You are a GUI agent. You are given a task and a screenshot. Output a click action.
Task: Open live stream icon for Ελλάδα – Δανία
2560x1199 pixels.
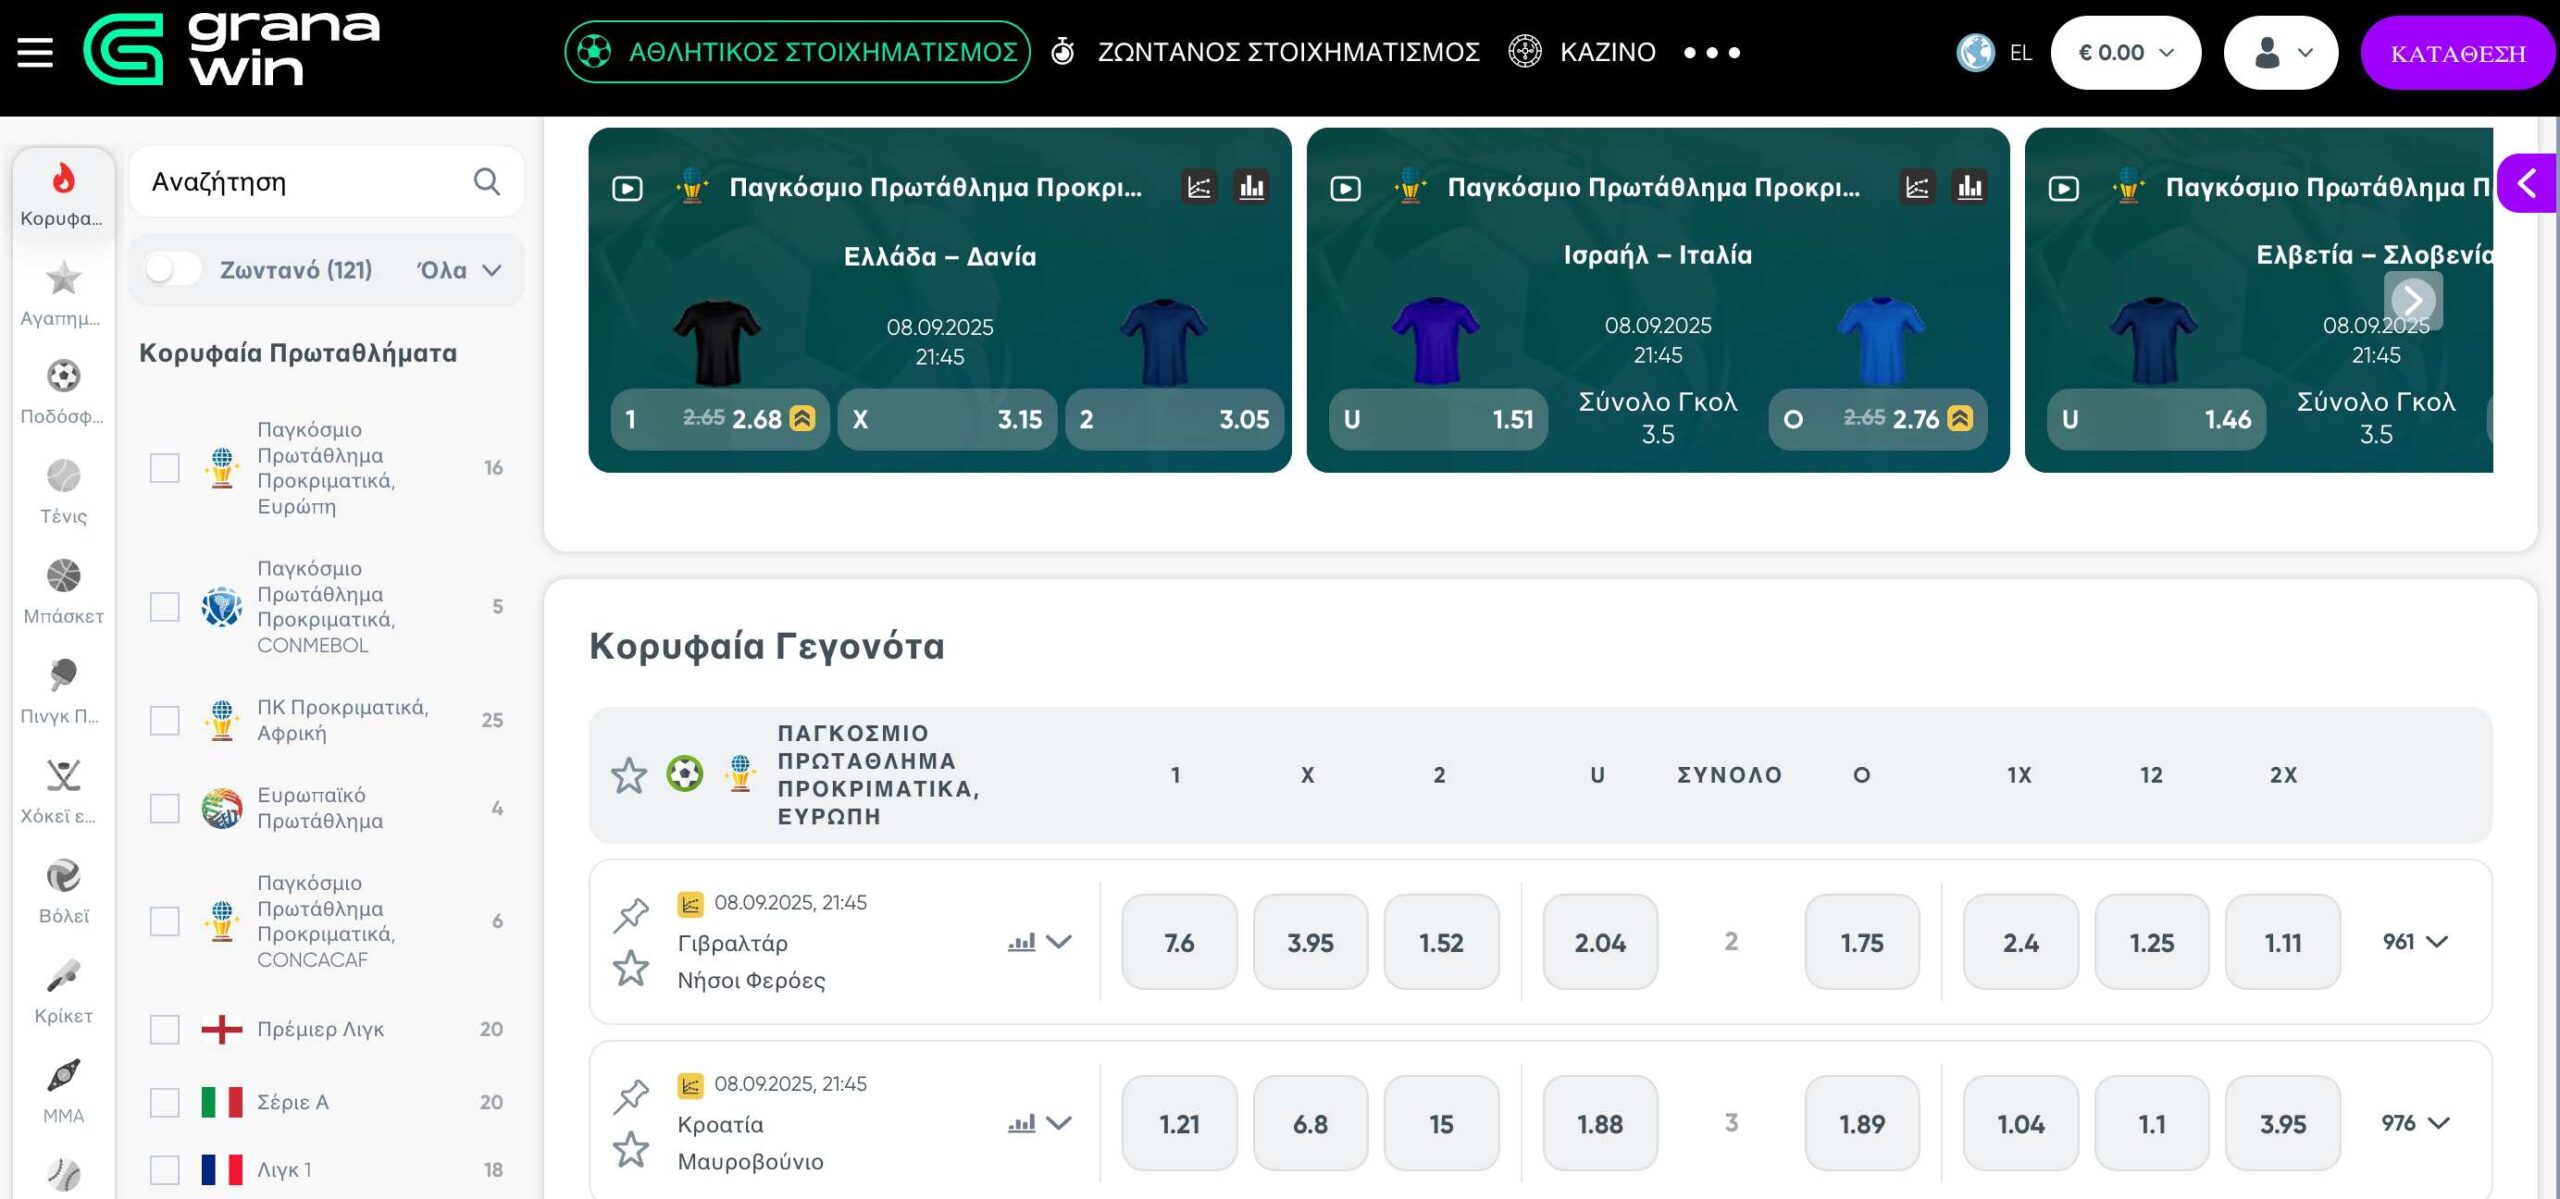(627, 188)
